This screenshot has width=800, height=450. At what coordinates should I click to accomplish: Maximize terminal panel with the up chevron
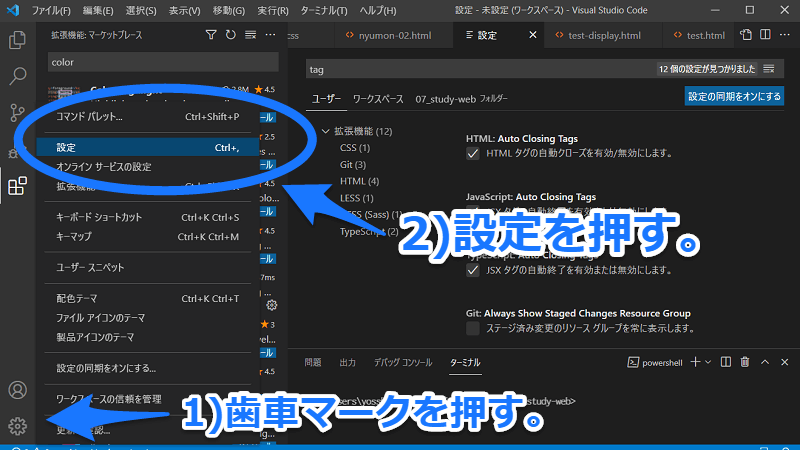(766, 362)
